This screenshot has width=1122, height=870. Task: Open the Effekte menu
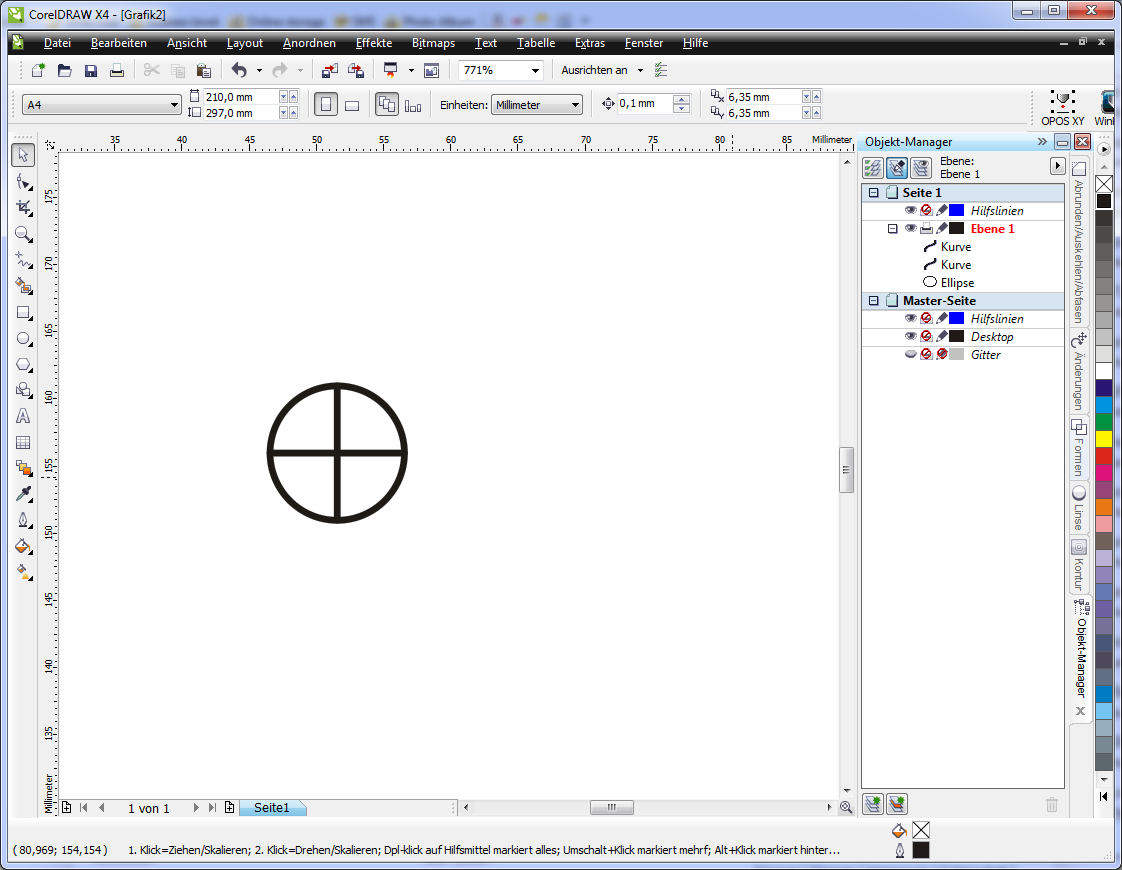click(374, 43)
